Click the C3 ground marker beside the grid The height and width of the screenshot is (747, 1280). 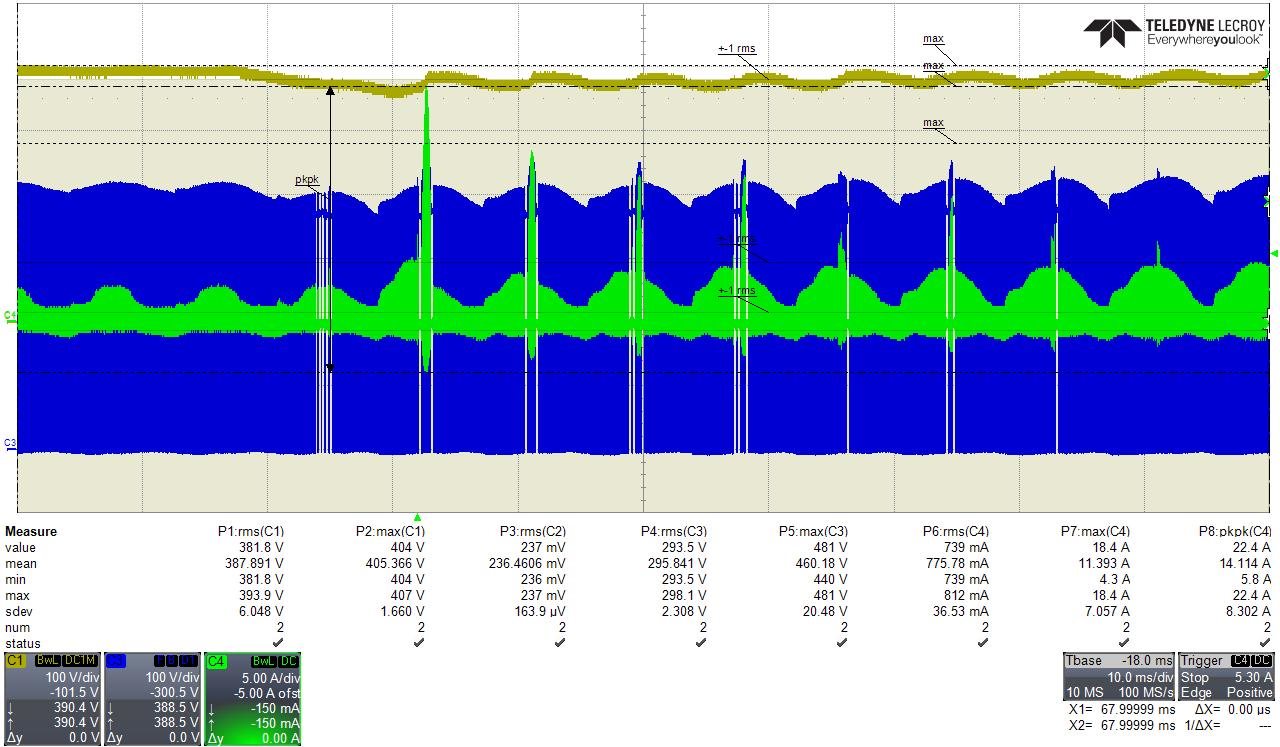pyautogui.click(x=10, y=443)
